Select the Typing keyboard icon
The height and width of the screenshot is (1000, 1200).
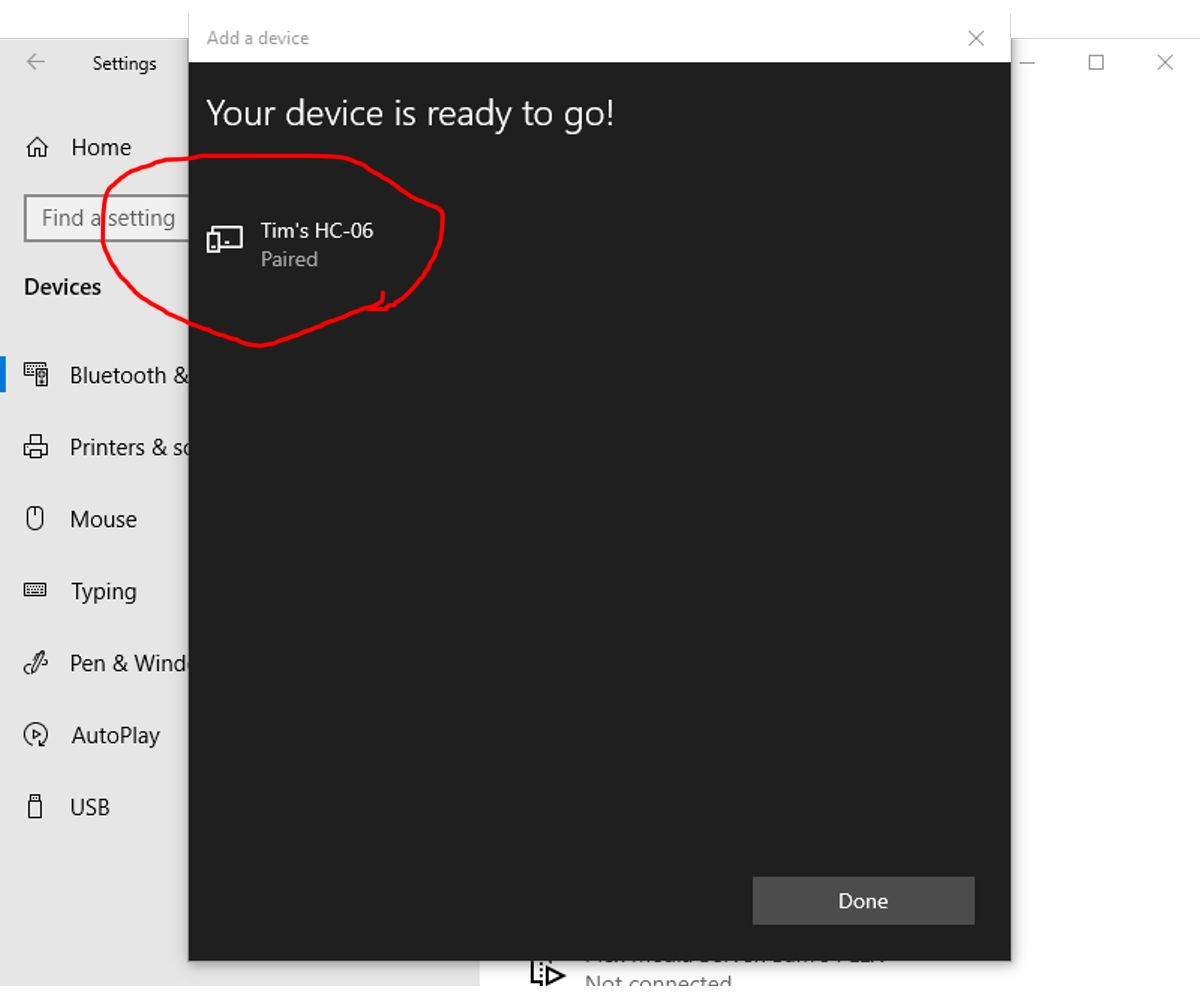coord(35,591)
